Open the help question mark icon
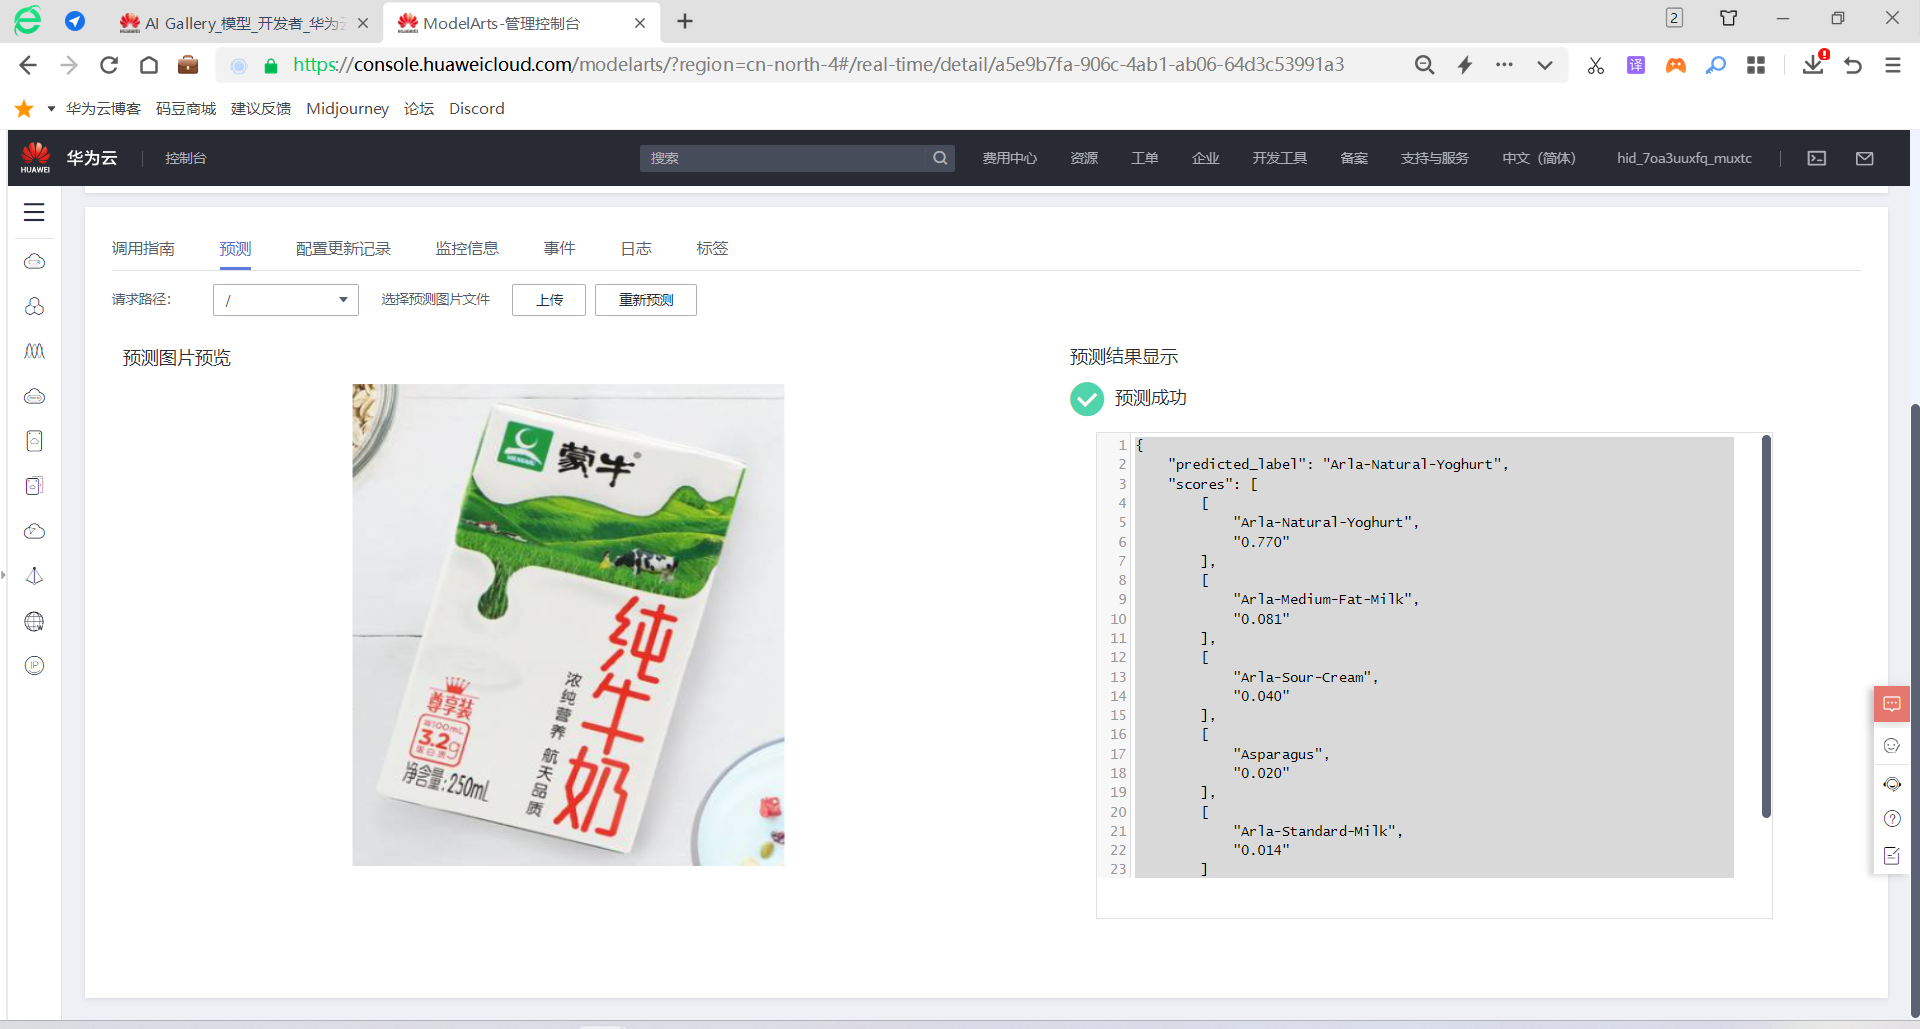Screen dimensions: 1920x1029 [1892, 819]
